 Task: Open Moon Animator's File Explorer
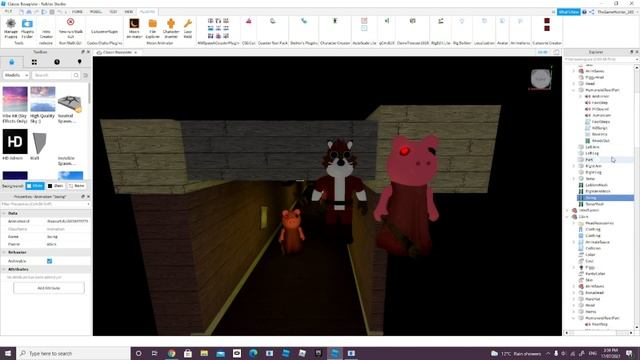[152, 28]
